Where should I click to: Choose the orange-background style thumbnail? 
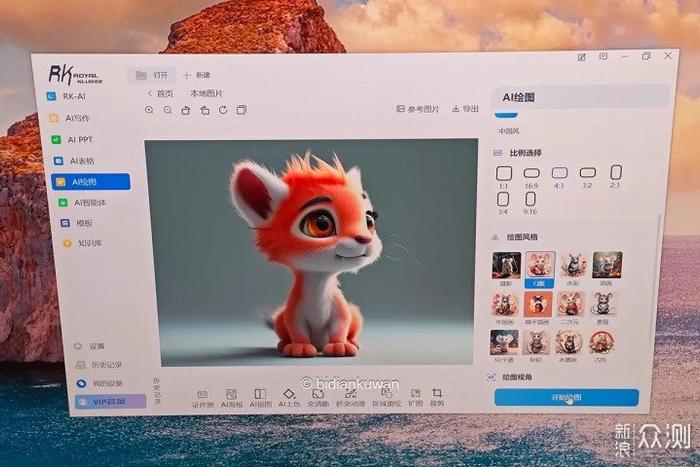pos(538,308)
